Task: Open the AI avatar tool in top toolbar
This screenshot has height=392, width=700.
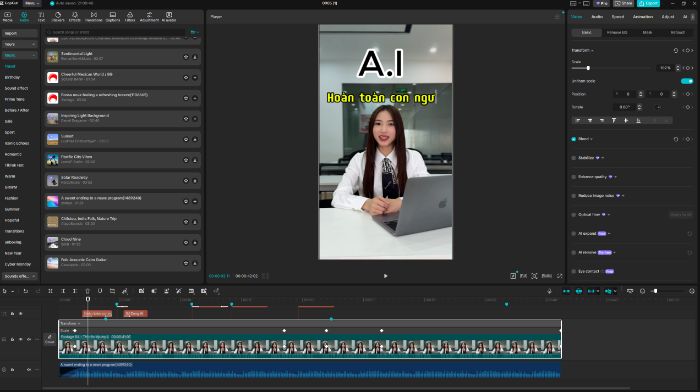Action: pyautogui.click(x=169, y=17)
